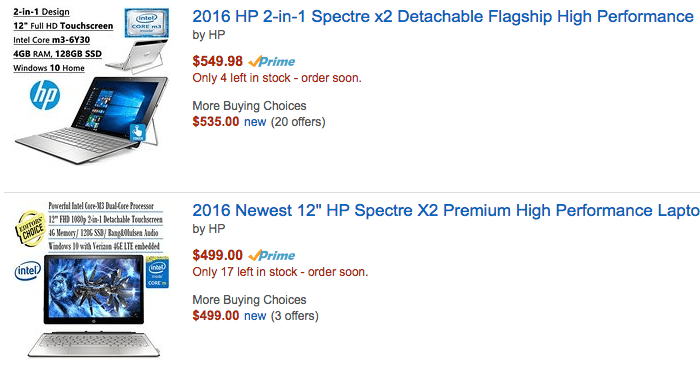This screenshot has width=700, height=386.
Task: Open the 2016 Newest 12" HP Spectre X2 listing
Action: coord(446,211)
